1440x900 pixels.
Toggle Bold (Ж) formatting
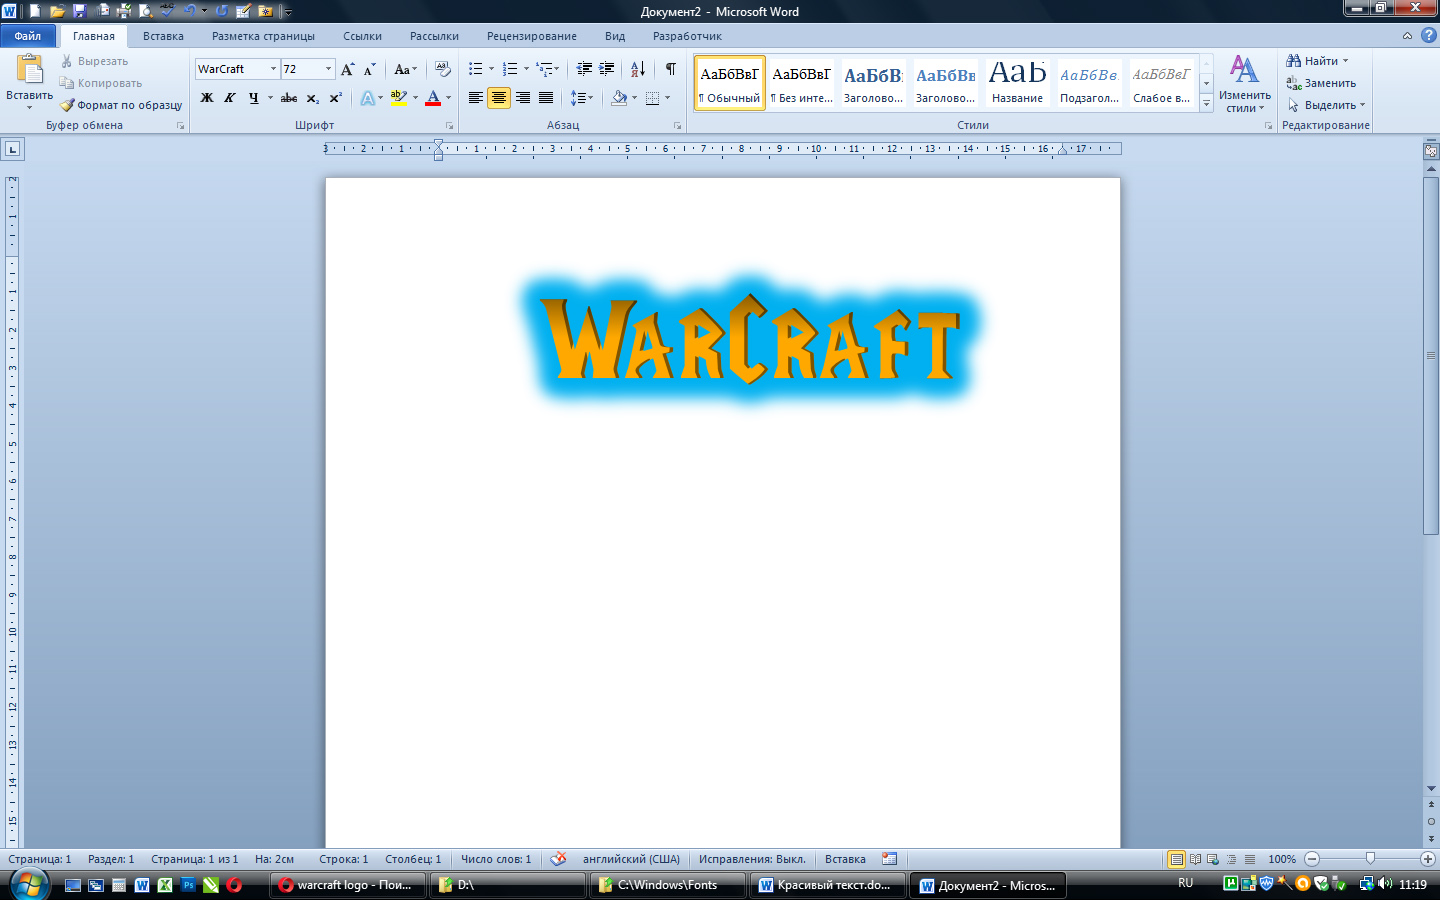tap(207, 98)
